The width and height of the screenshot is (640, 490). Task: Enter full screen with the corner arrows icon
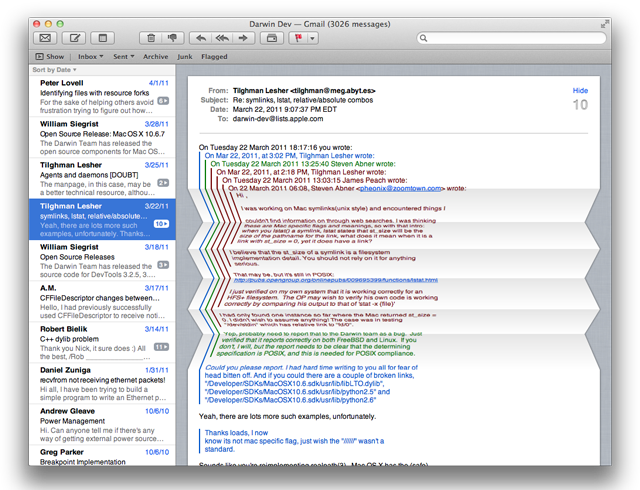tap(604, 24)
